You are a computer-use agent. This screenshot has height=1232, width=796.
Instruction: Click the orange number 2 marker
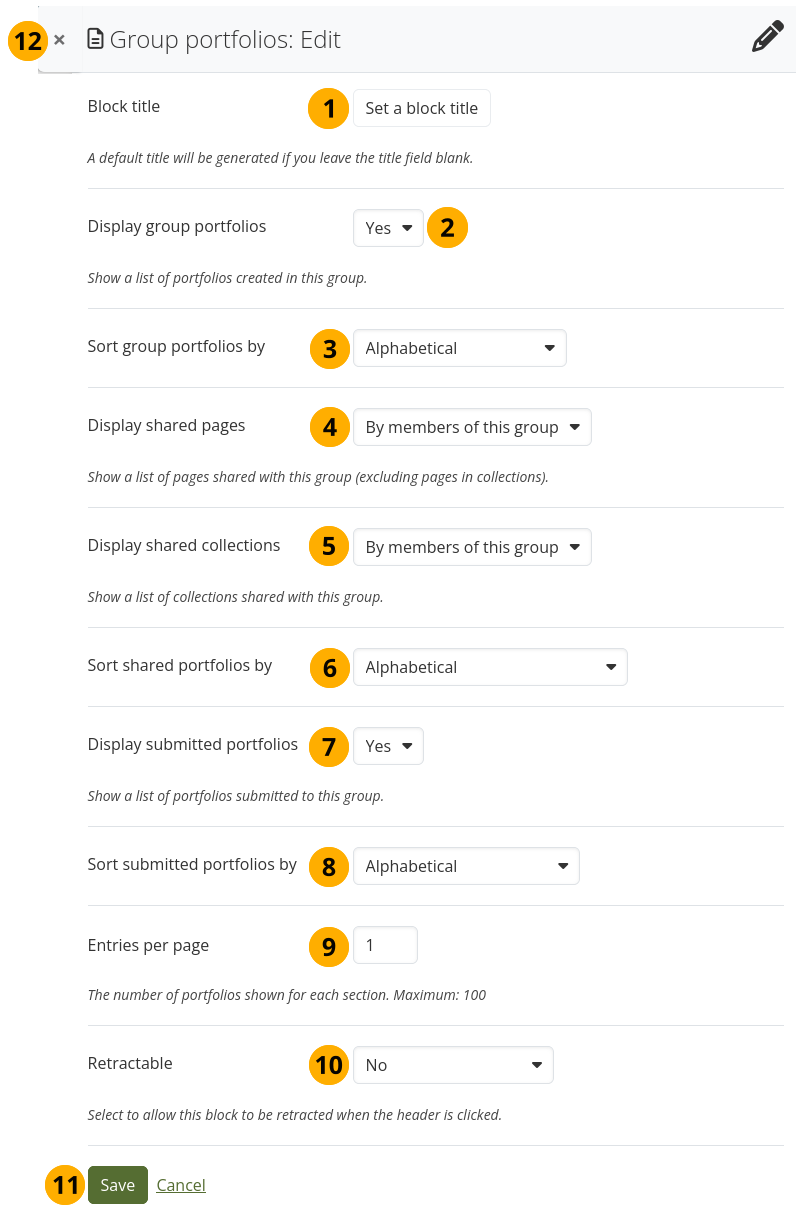point(447,228)
